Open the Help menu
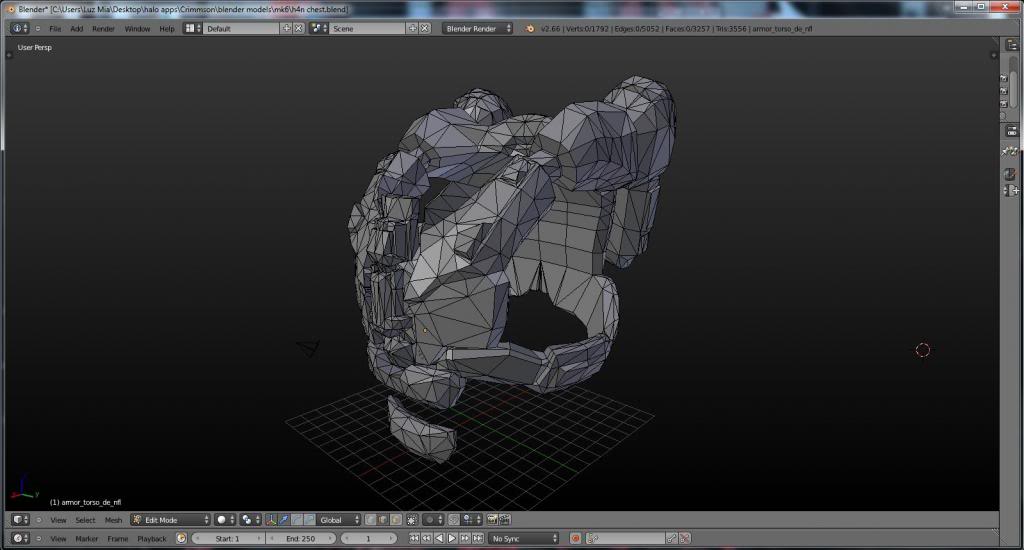 tap(167, 29)
